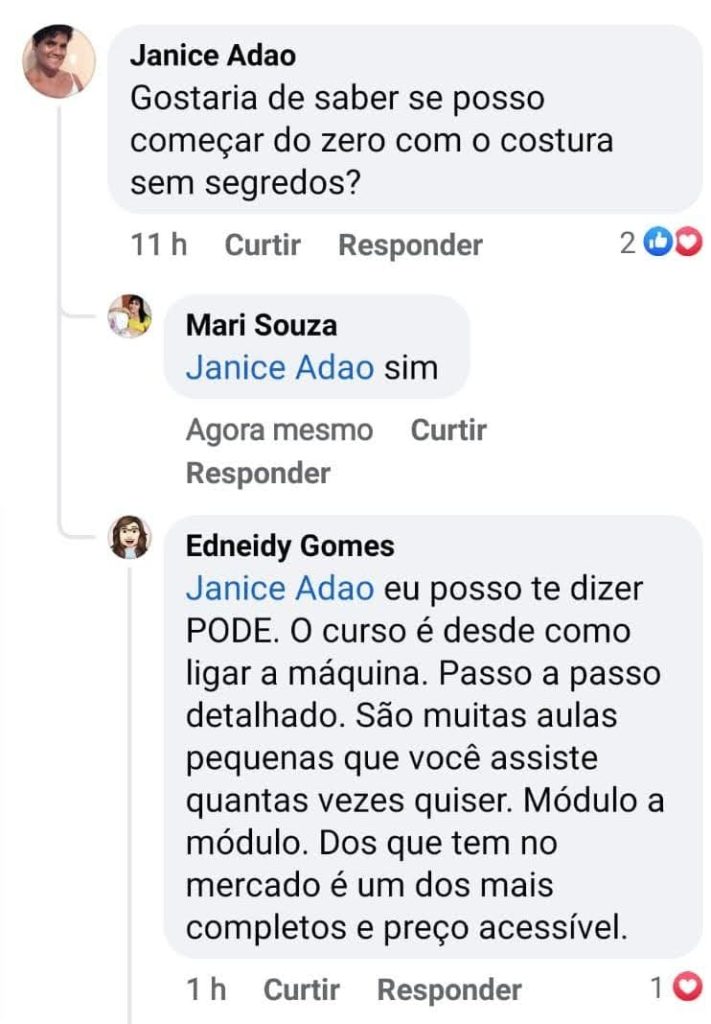
Task: Click the heart reaction on Janice's comment
Action: tap(689, 244)
